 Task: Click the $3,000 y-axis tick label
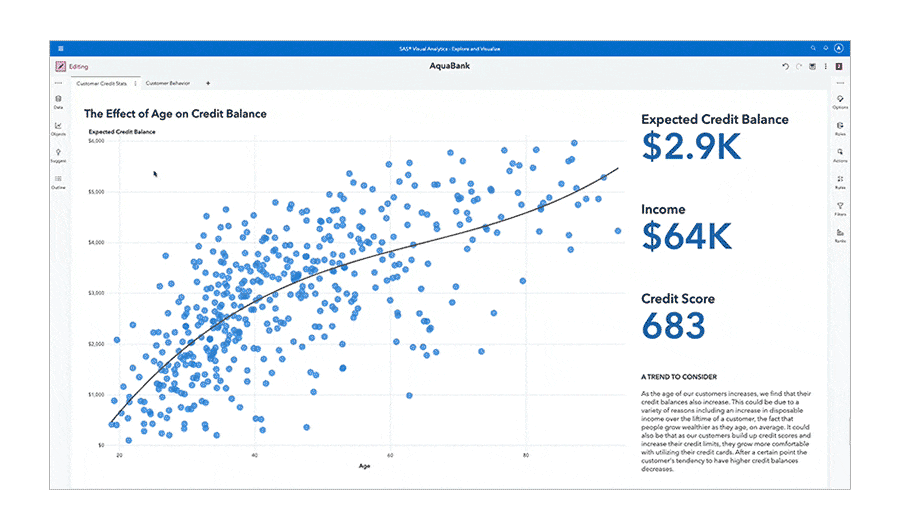96,293
